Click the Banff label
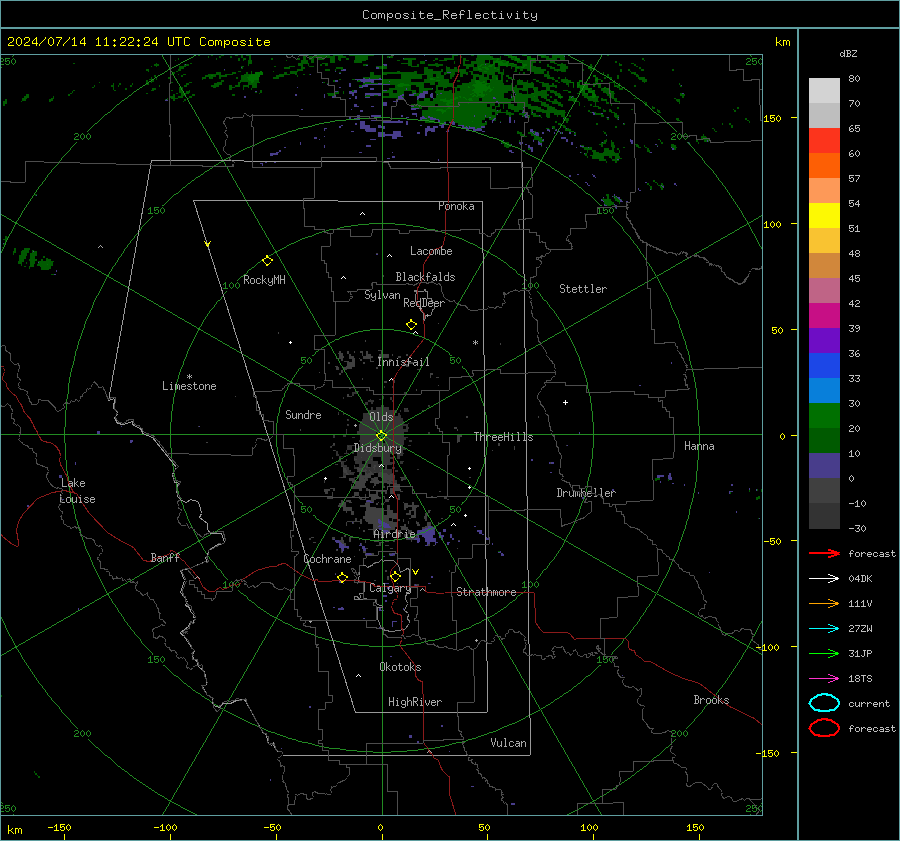Image resolution: width=900 pixels, height=841 pixels. [165, 558]
